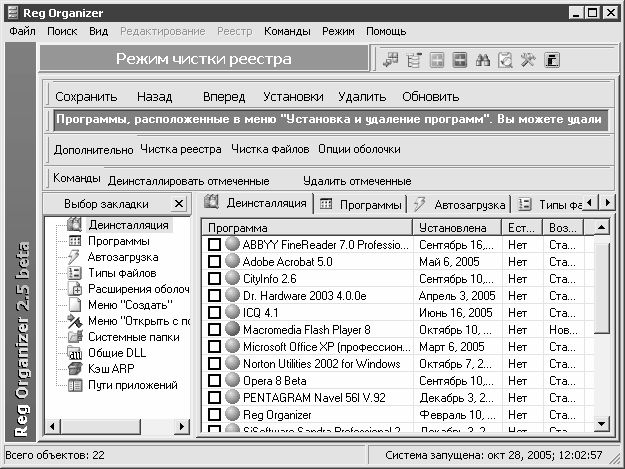Click the magnifier-over-document icon in toolbar
Image resolution: width=625 pixels, height=469 pixels.
click(504, 60)
